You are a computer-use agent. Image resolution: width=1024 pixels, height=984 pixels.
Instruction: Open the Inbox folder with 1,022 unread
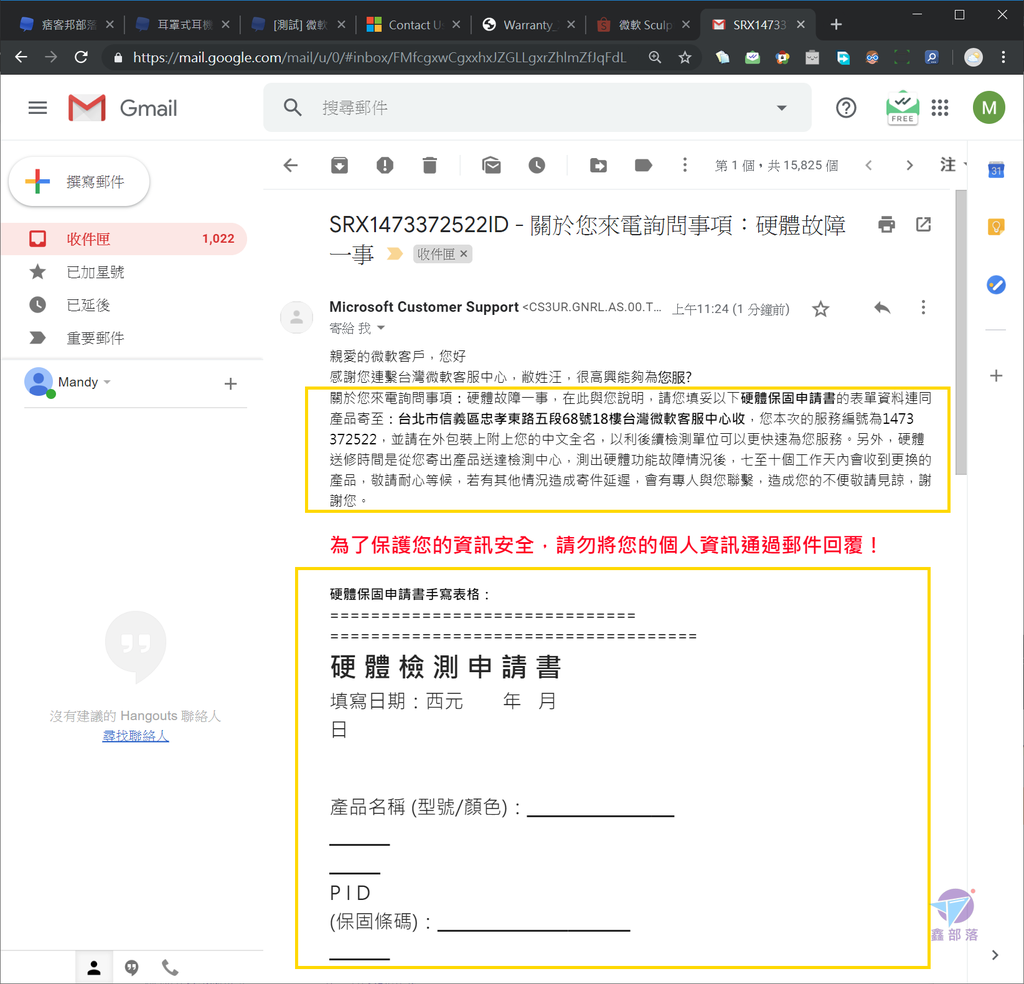[x=124, y=239]
